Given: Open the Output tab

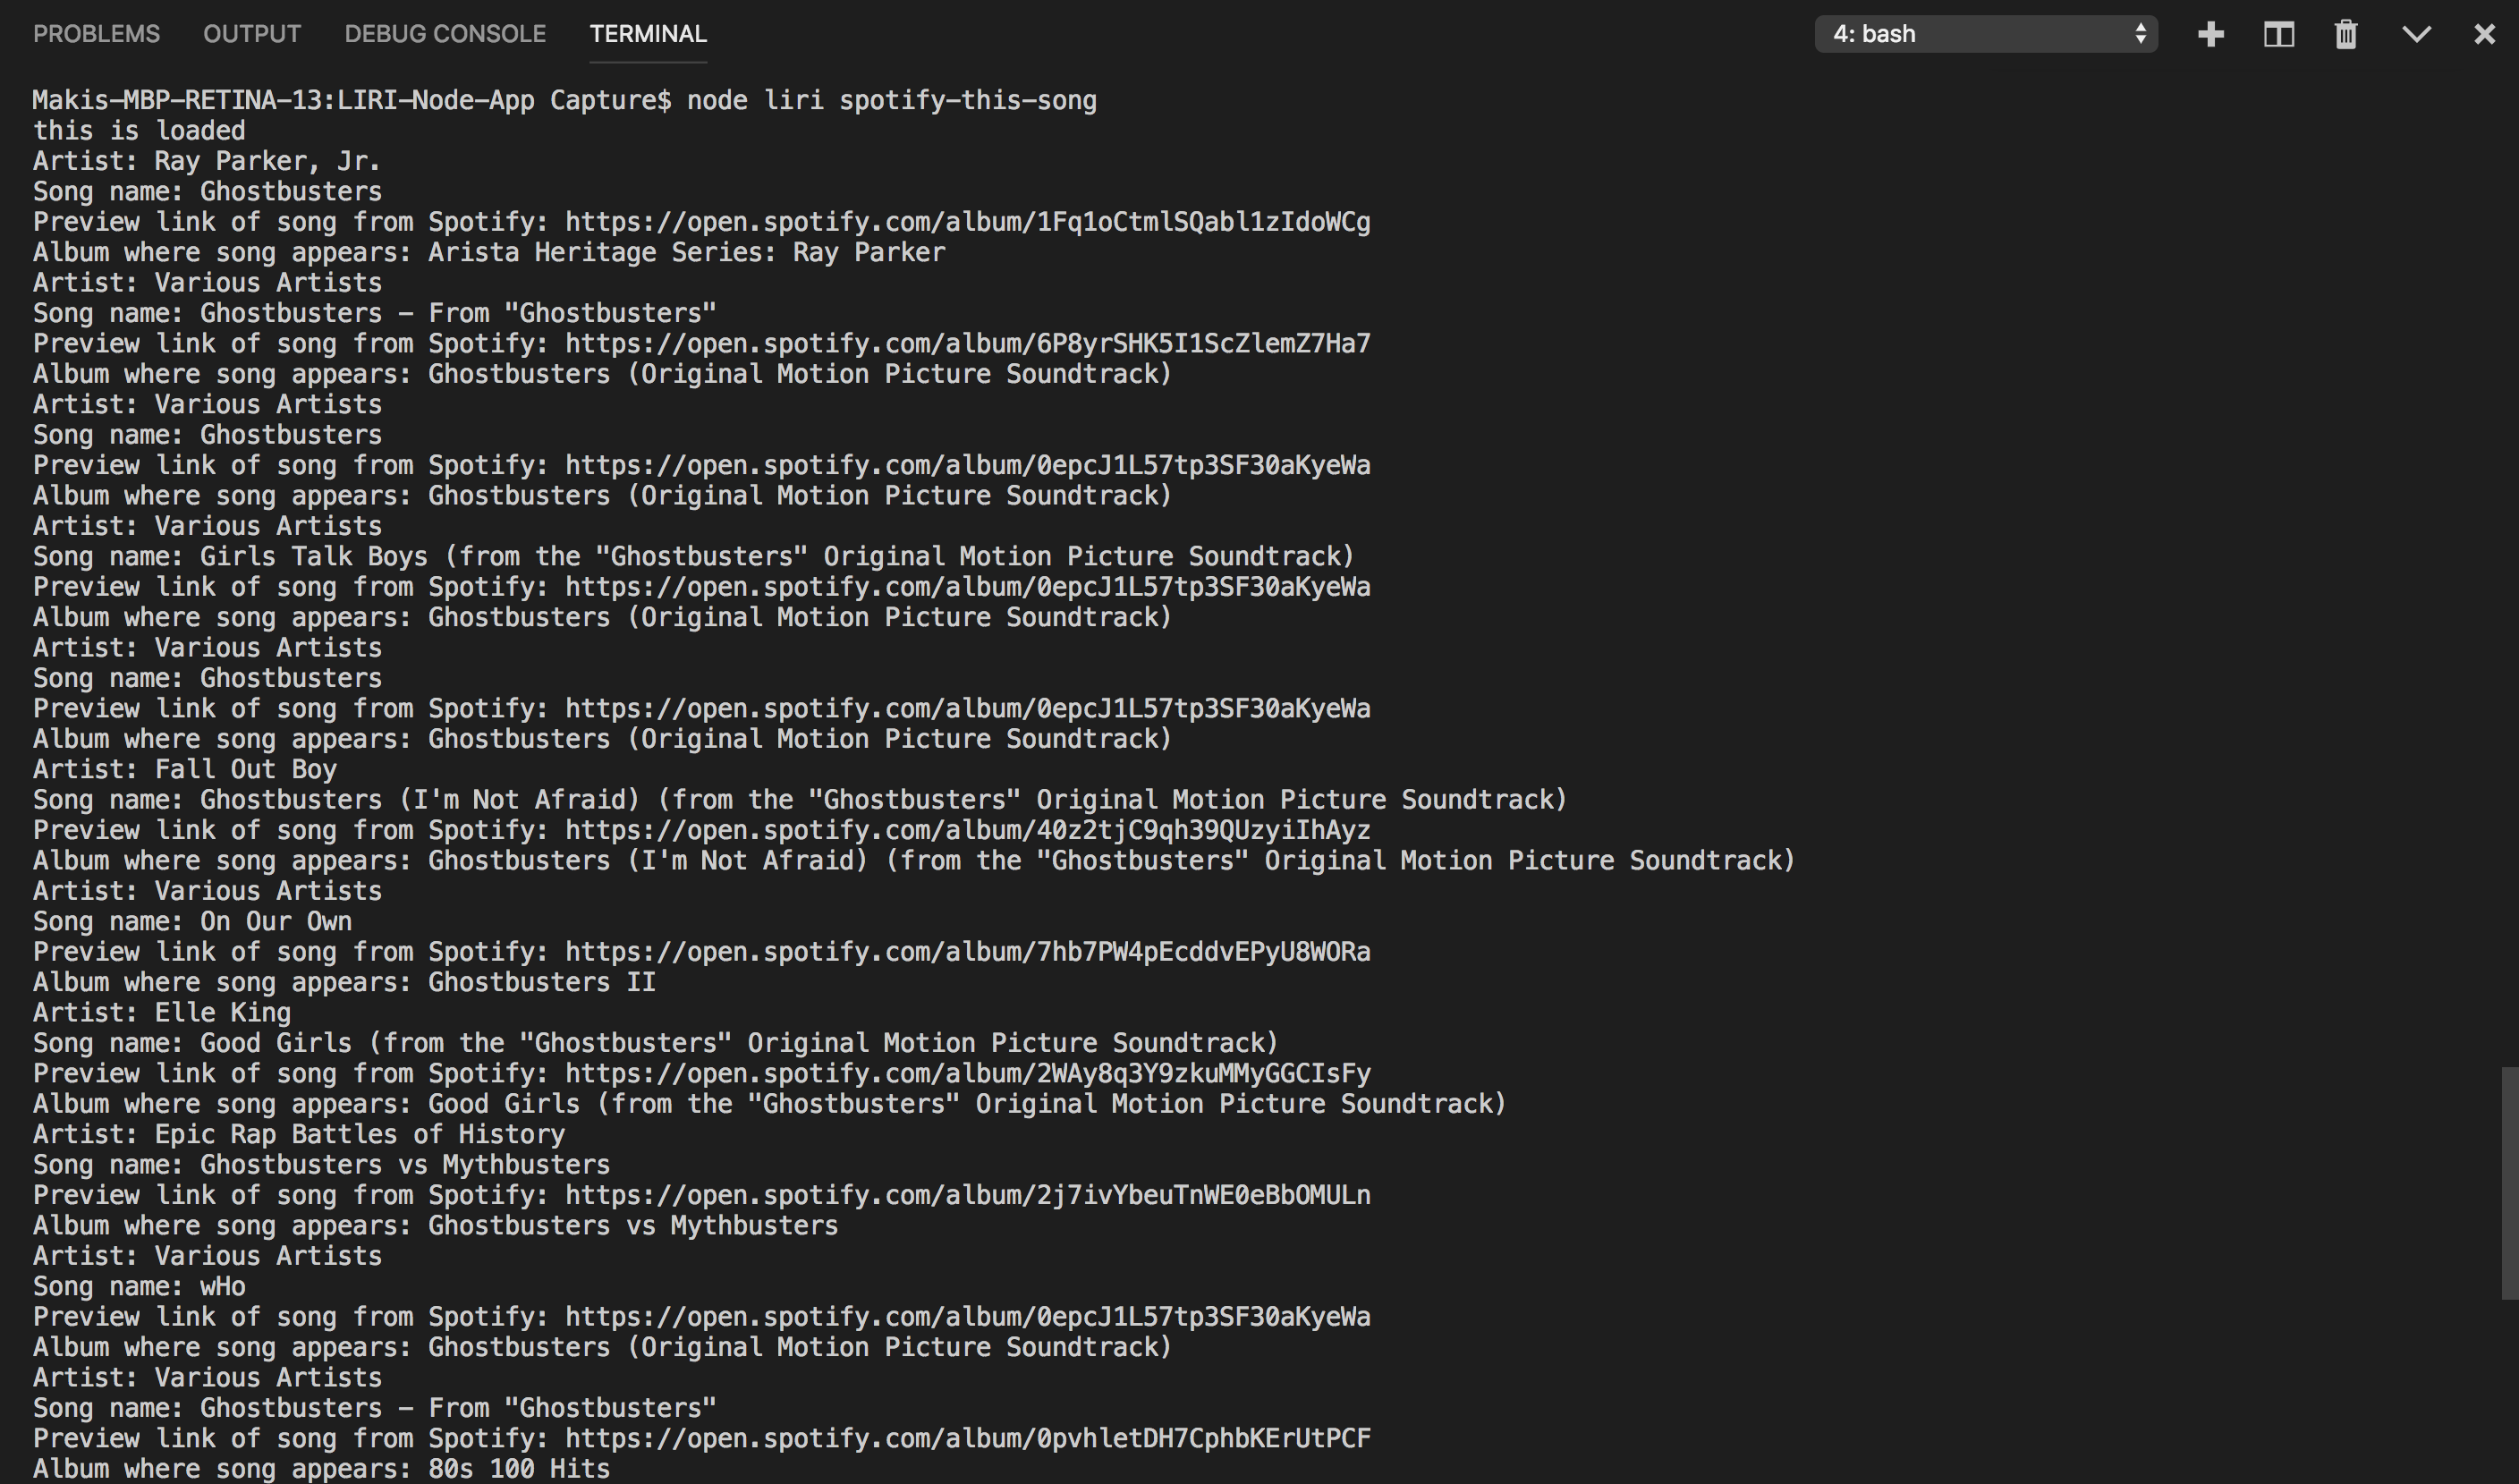Looking at the screenshot, I should (252, 34).
